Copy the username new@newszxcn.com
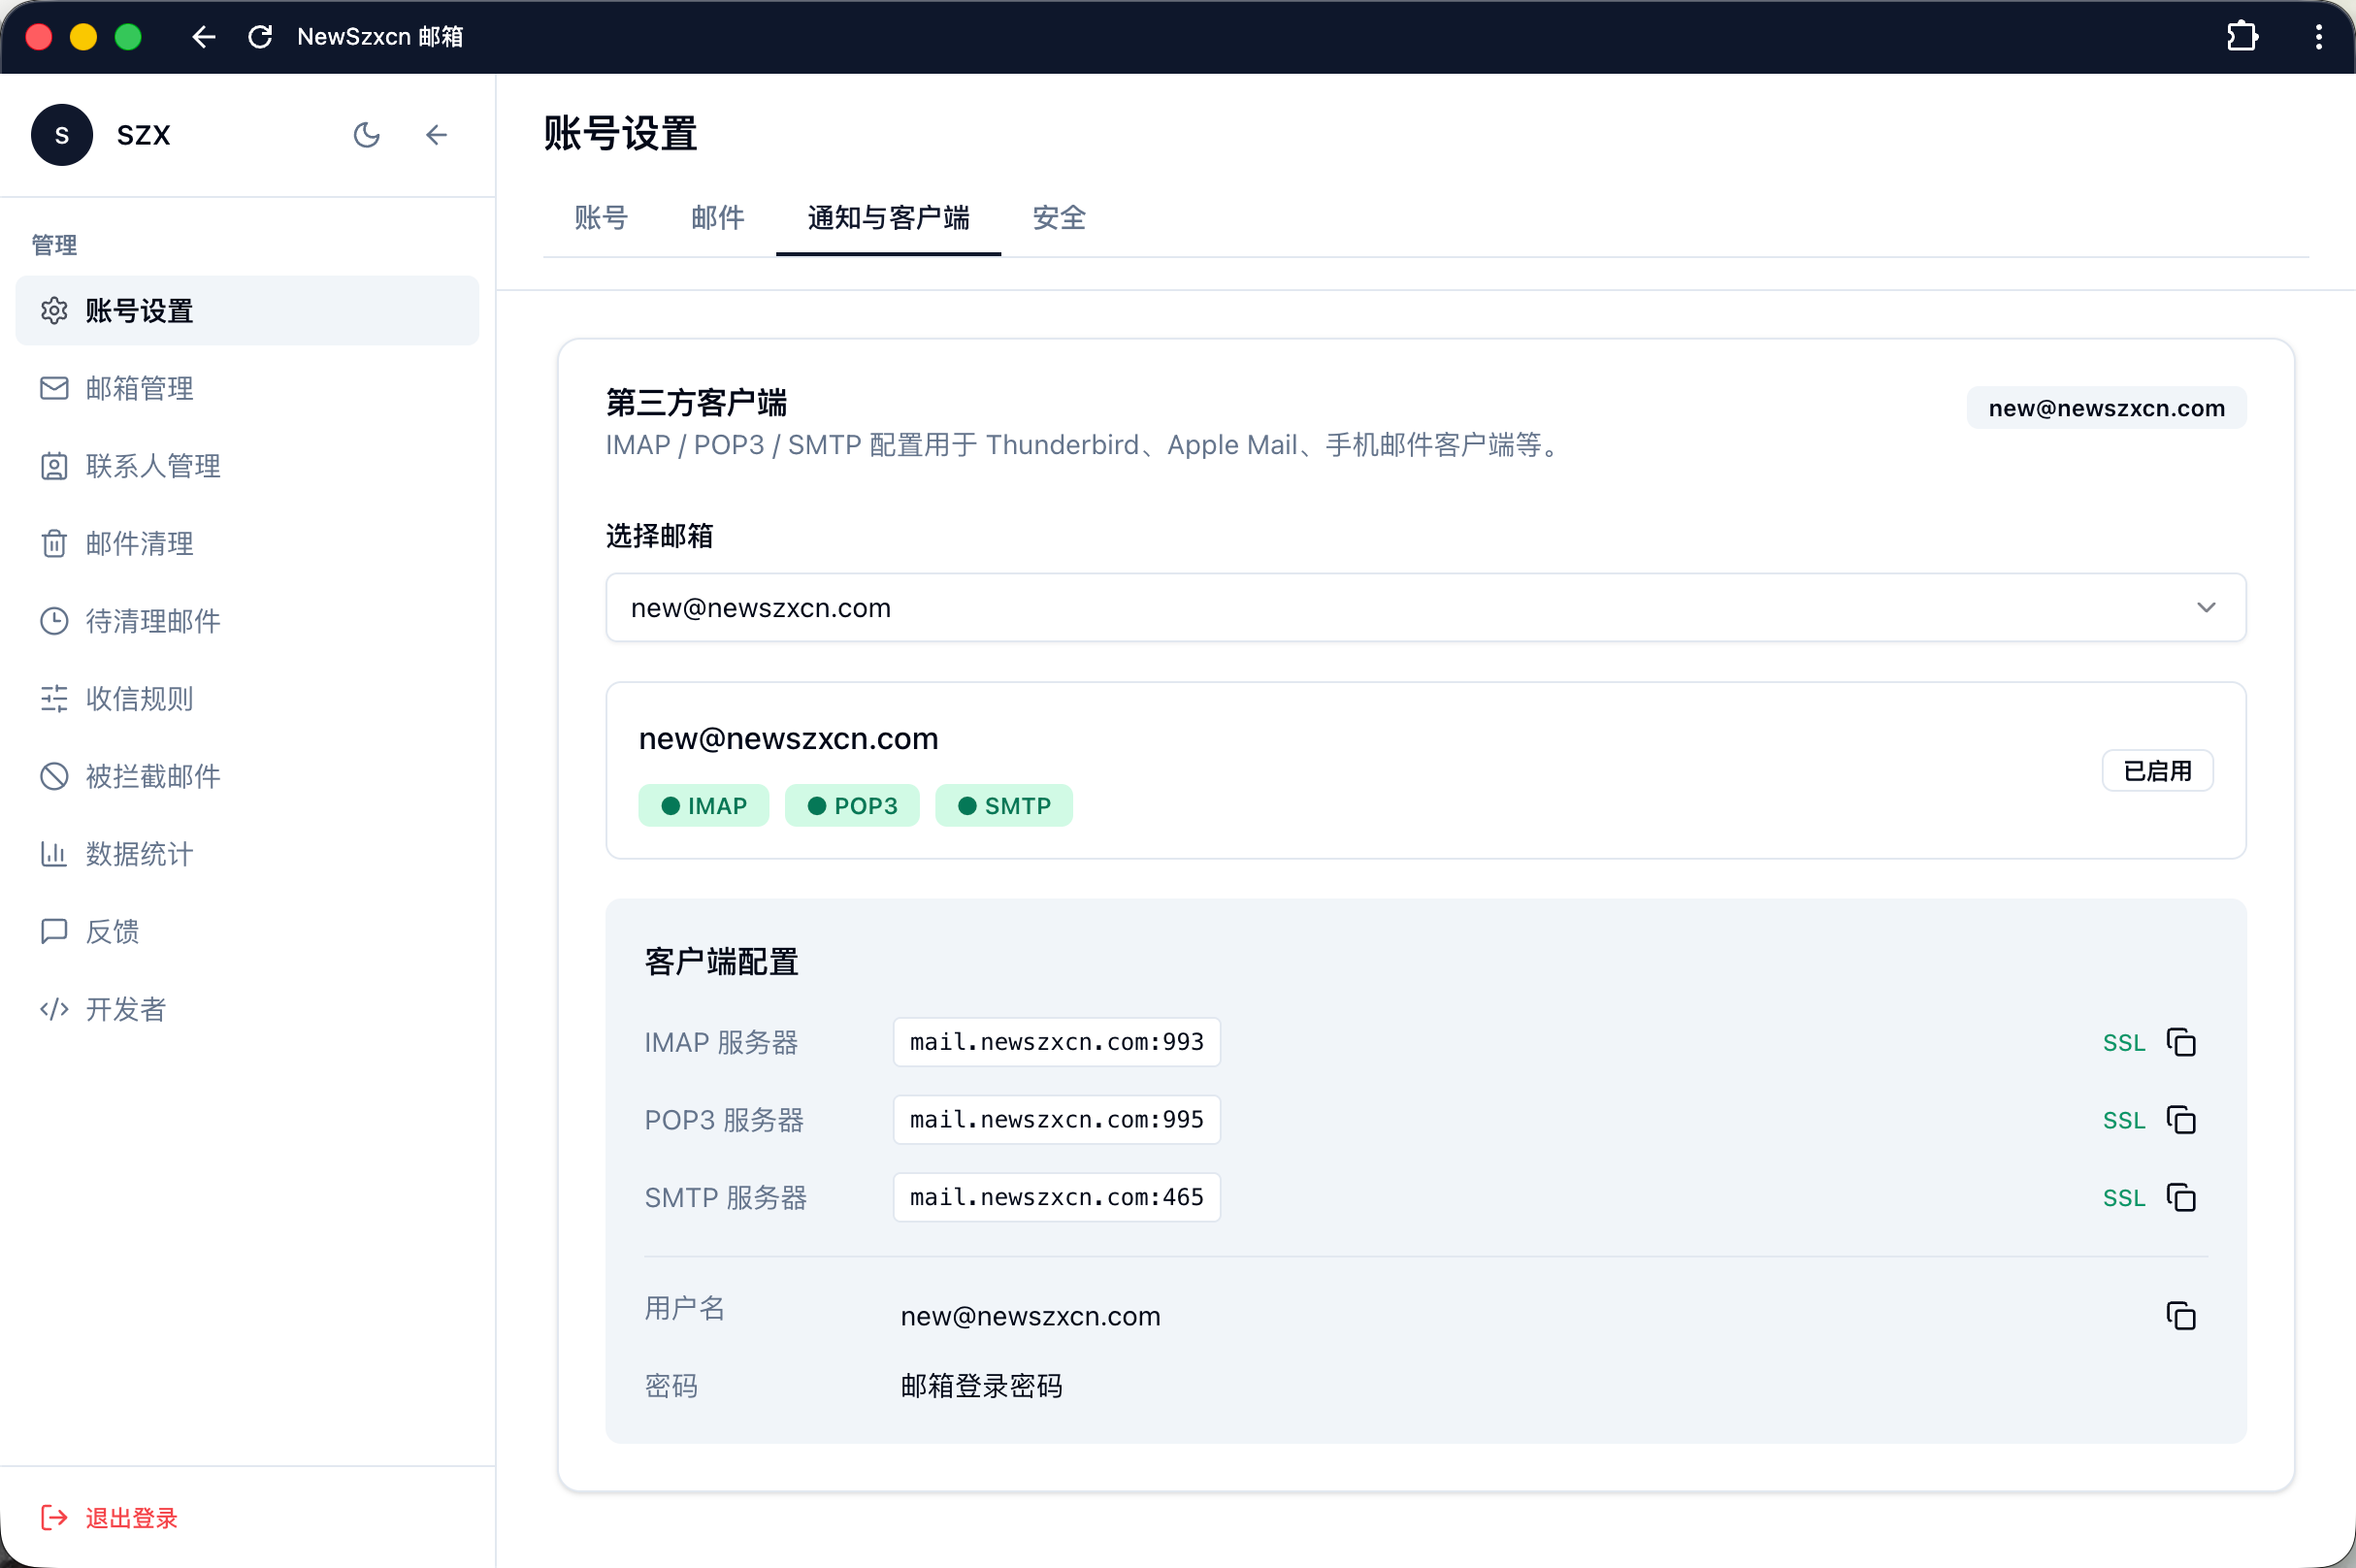Image resolution: width=2356 pixels, height=1568 pixels. pyautogui.click(x=2180, y=1315)
